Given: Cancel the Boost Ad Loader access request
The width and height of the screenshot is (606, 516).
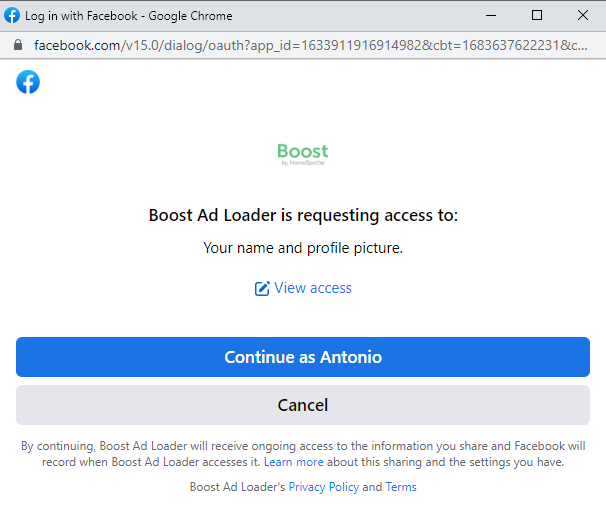Looking at the screenshot, I should coord(302,405).
